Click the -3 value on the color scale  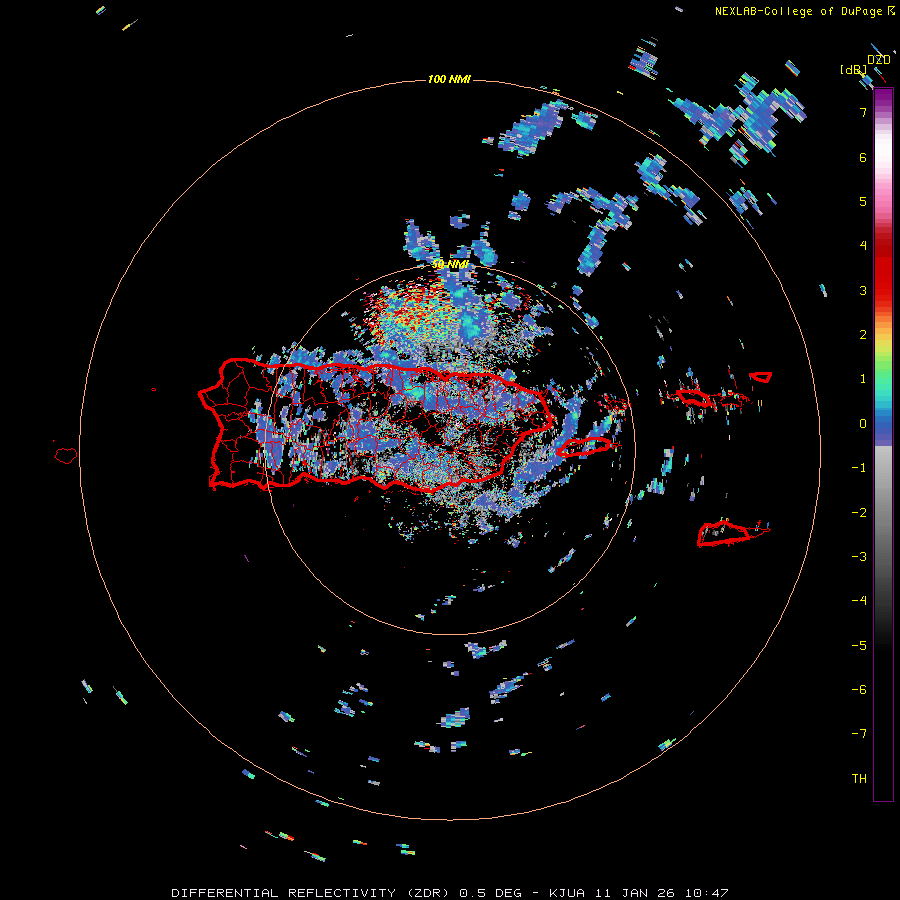[x=859, y=556]
